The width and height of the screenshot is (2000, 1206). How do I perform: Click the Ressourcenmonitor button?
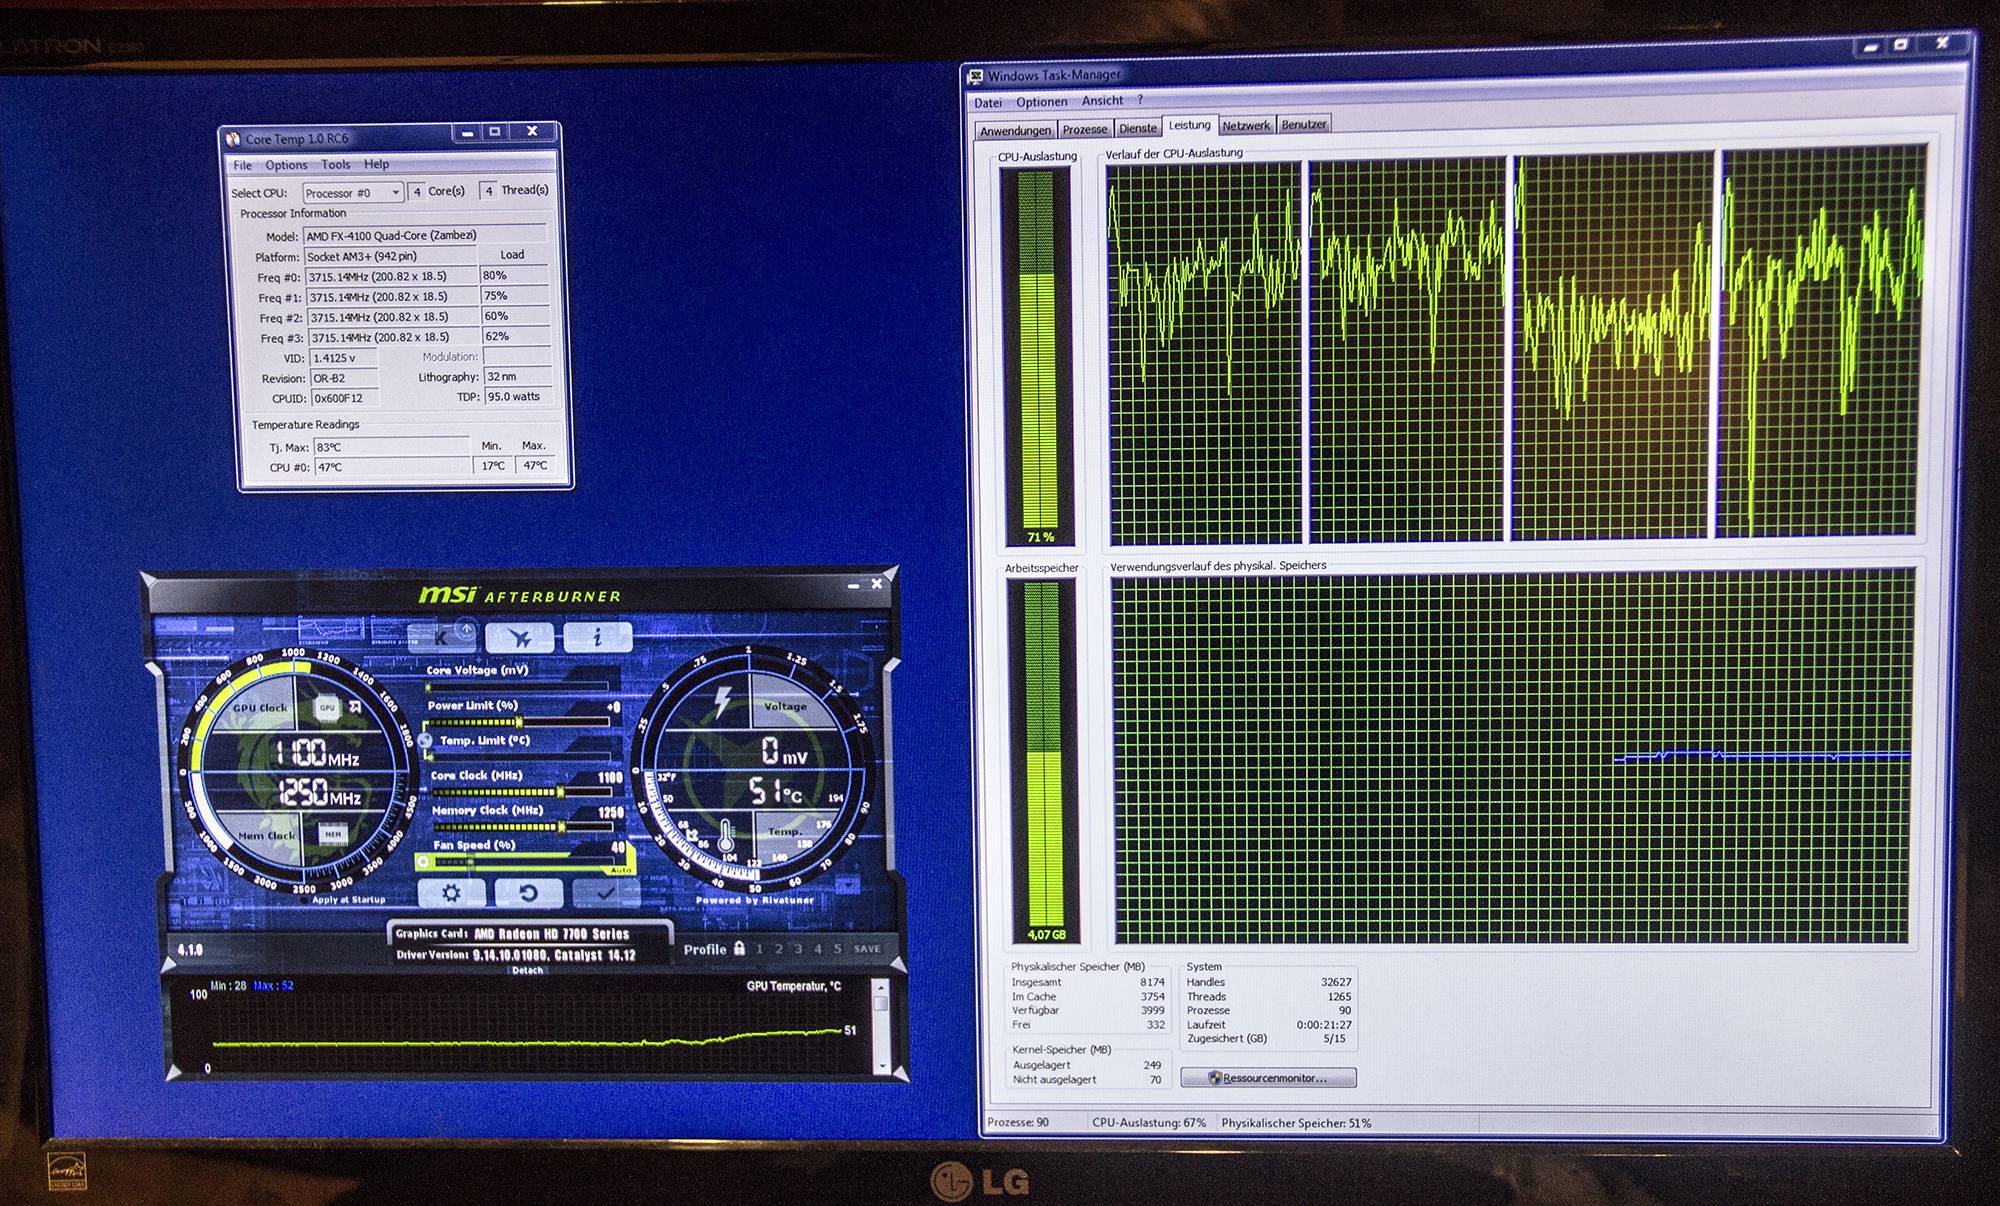pos(1268,1078)
